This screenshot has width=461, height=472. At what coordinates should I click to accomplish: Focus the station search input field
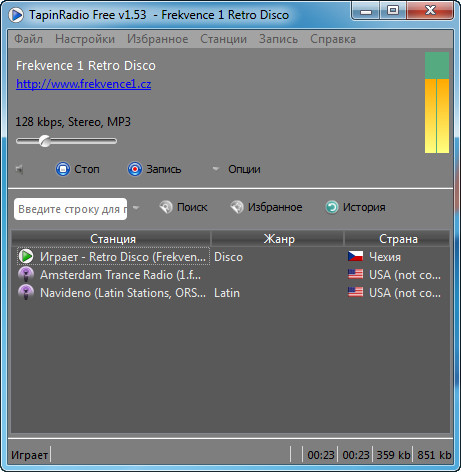pos(70,209)
